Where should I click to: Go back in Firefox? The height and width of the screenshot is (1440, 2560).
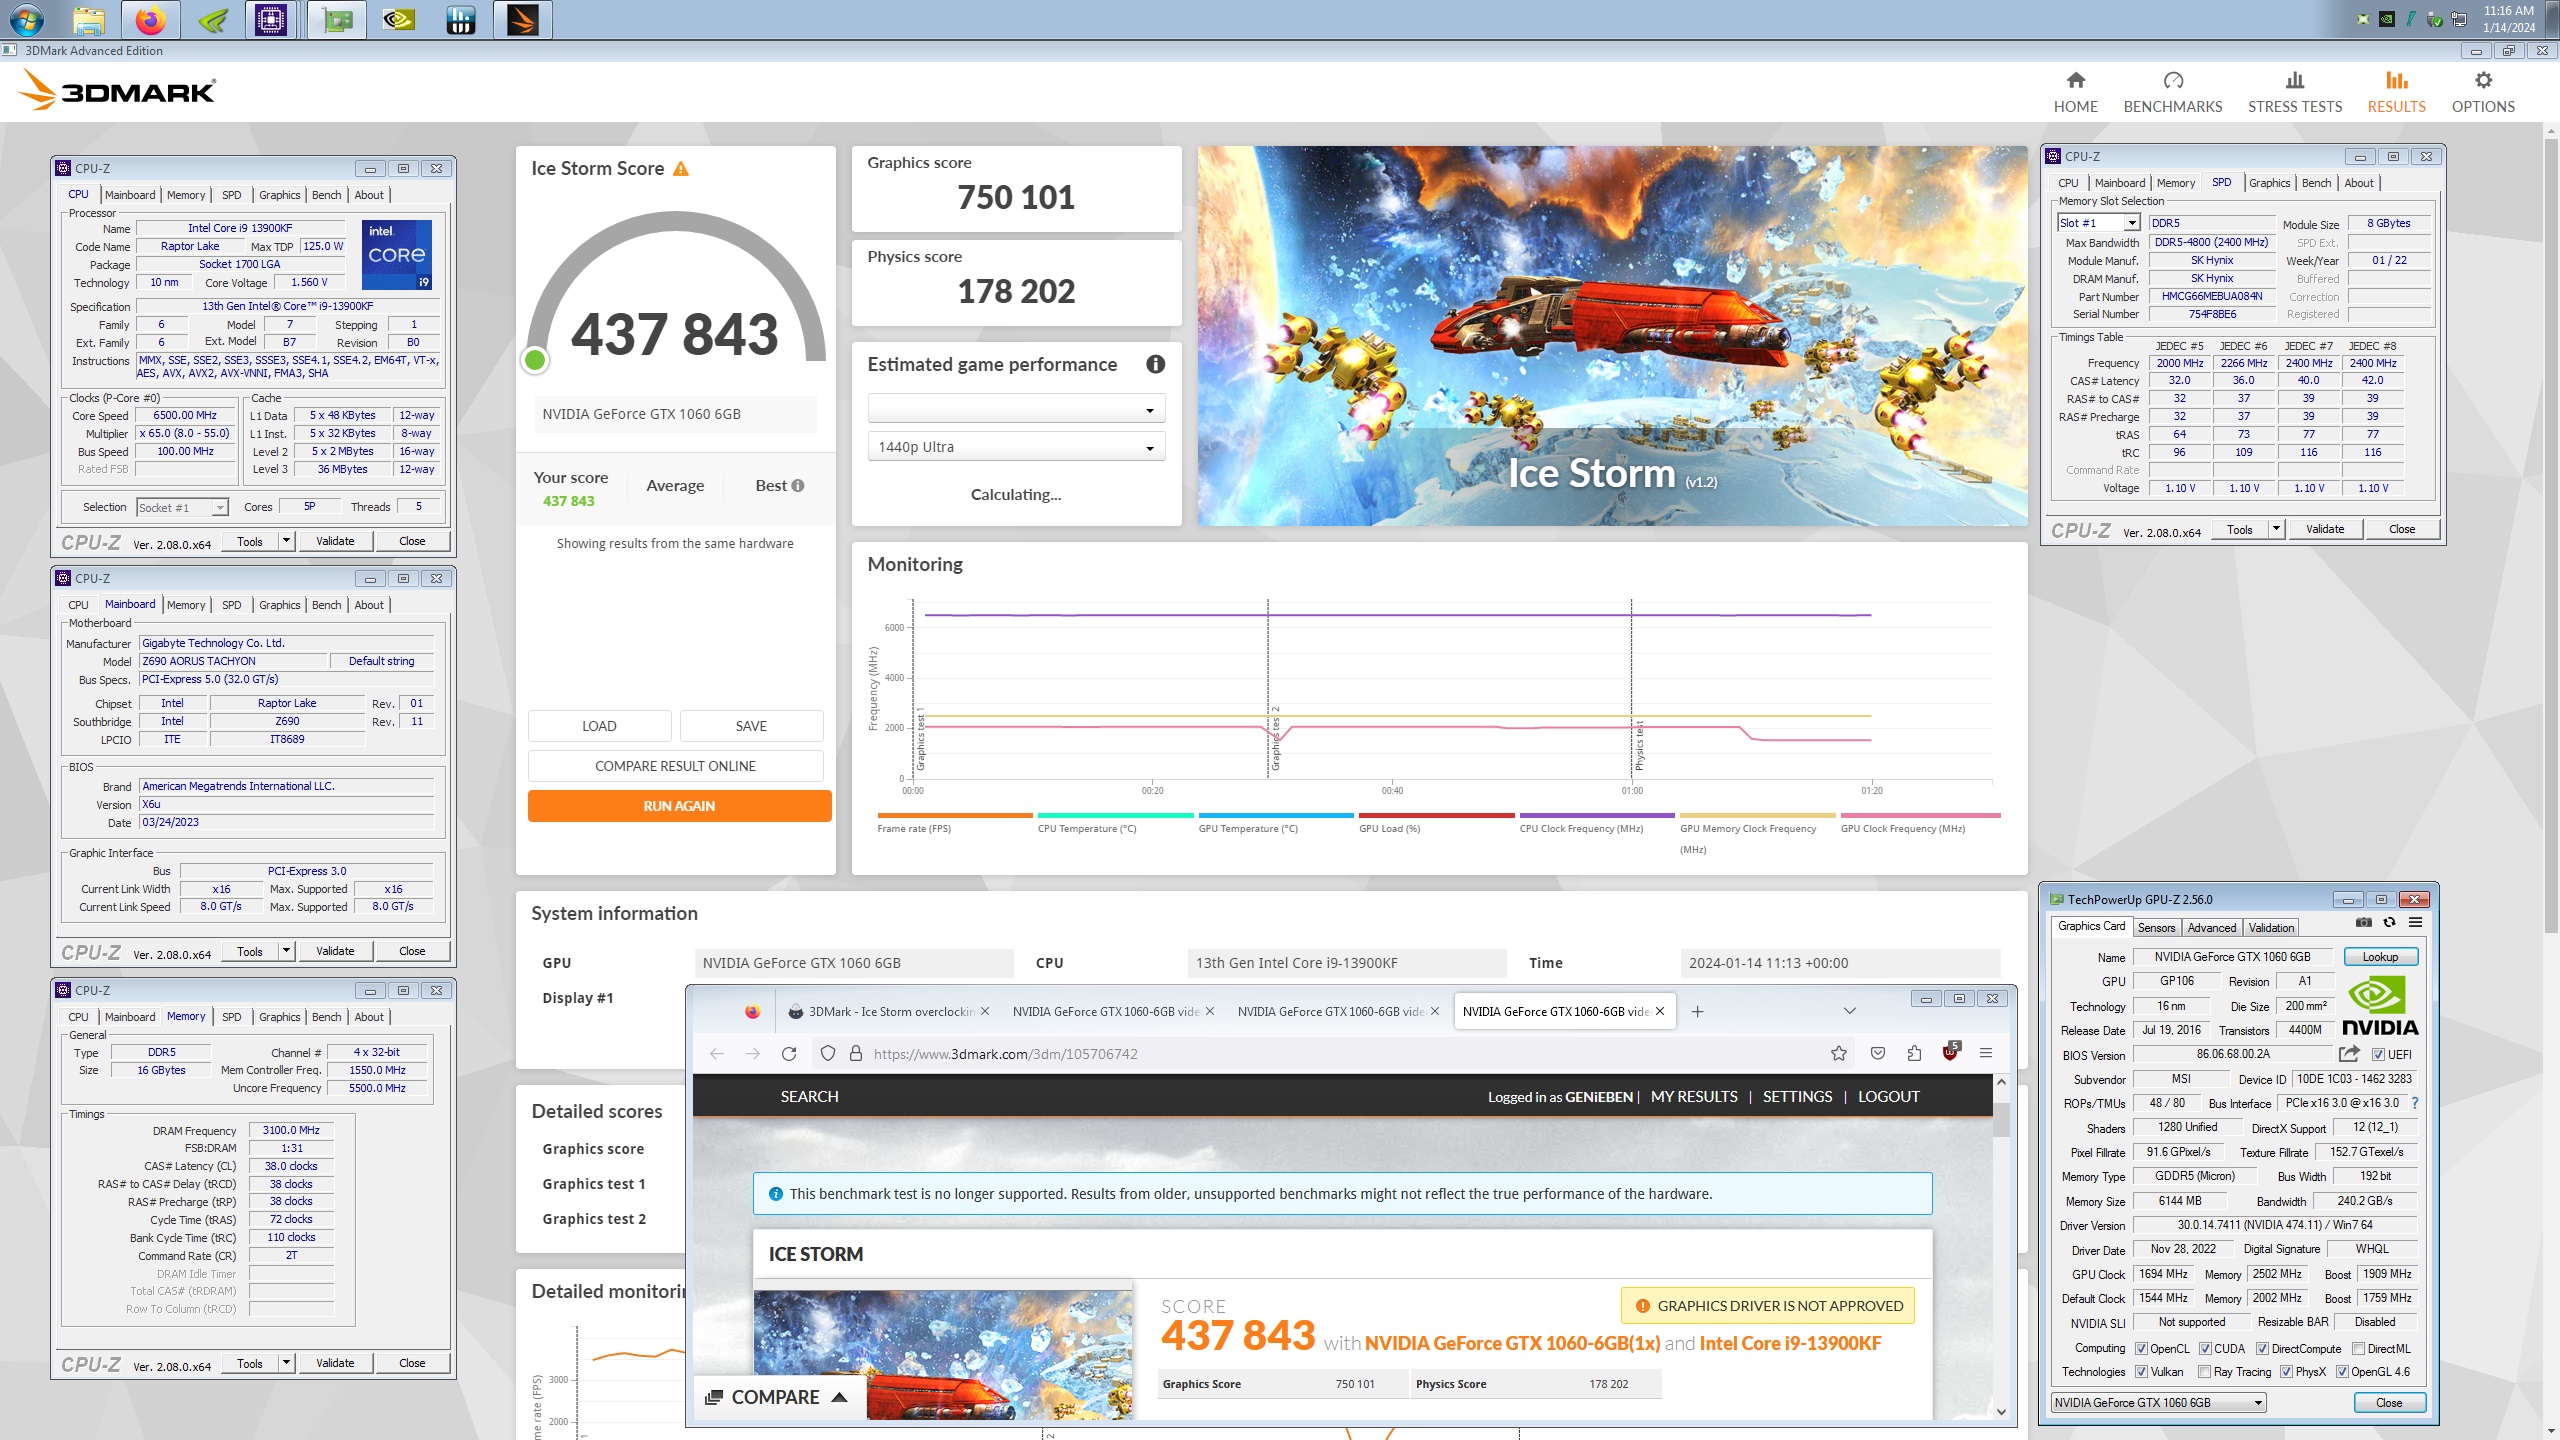coord(716,1054)
